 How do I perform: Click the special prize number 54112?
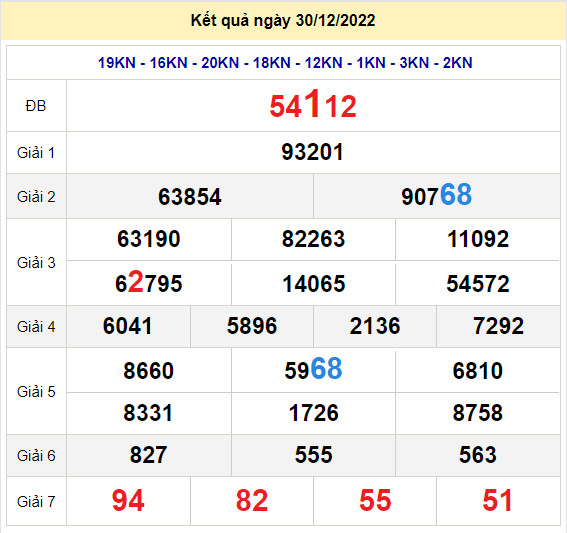click(313, 105)
